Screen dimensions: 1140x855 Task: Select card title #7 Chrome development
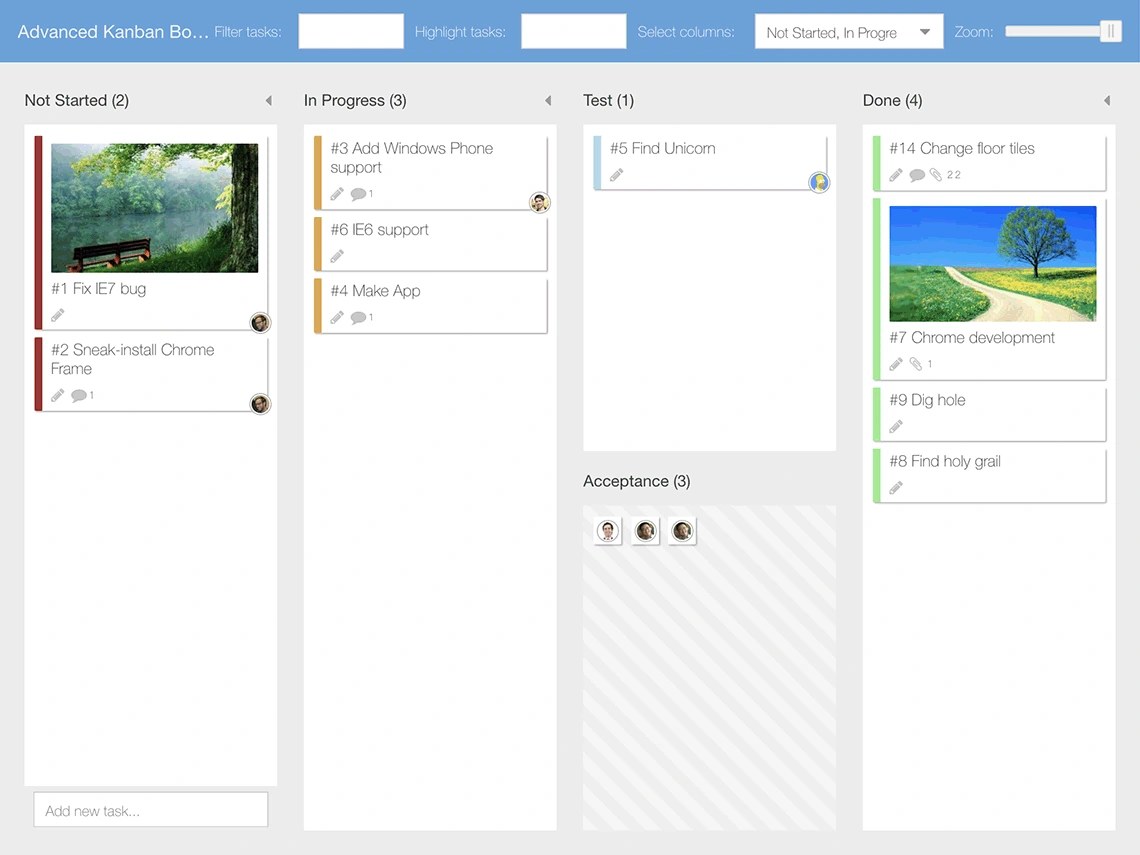tap(971, 338)
